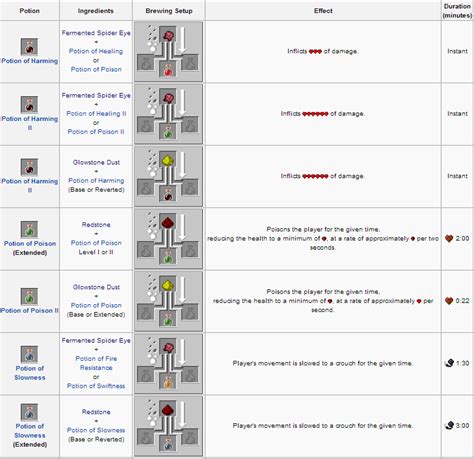
Task: Click the Redstone link in the Poison (Extended) row
Action: point(96,225)
